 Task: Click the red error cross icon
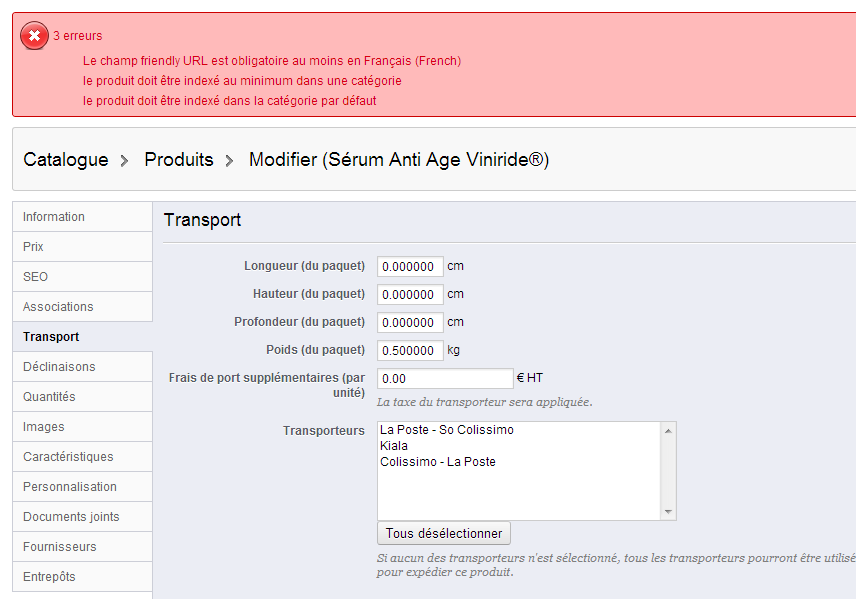pos(34,36)
